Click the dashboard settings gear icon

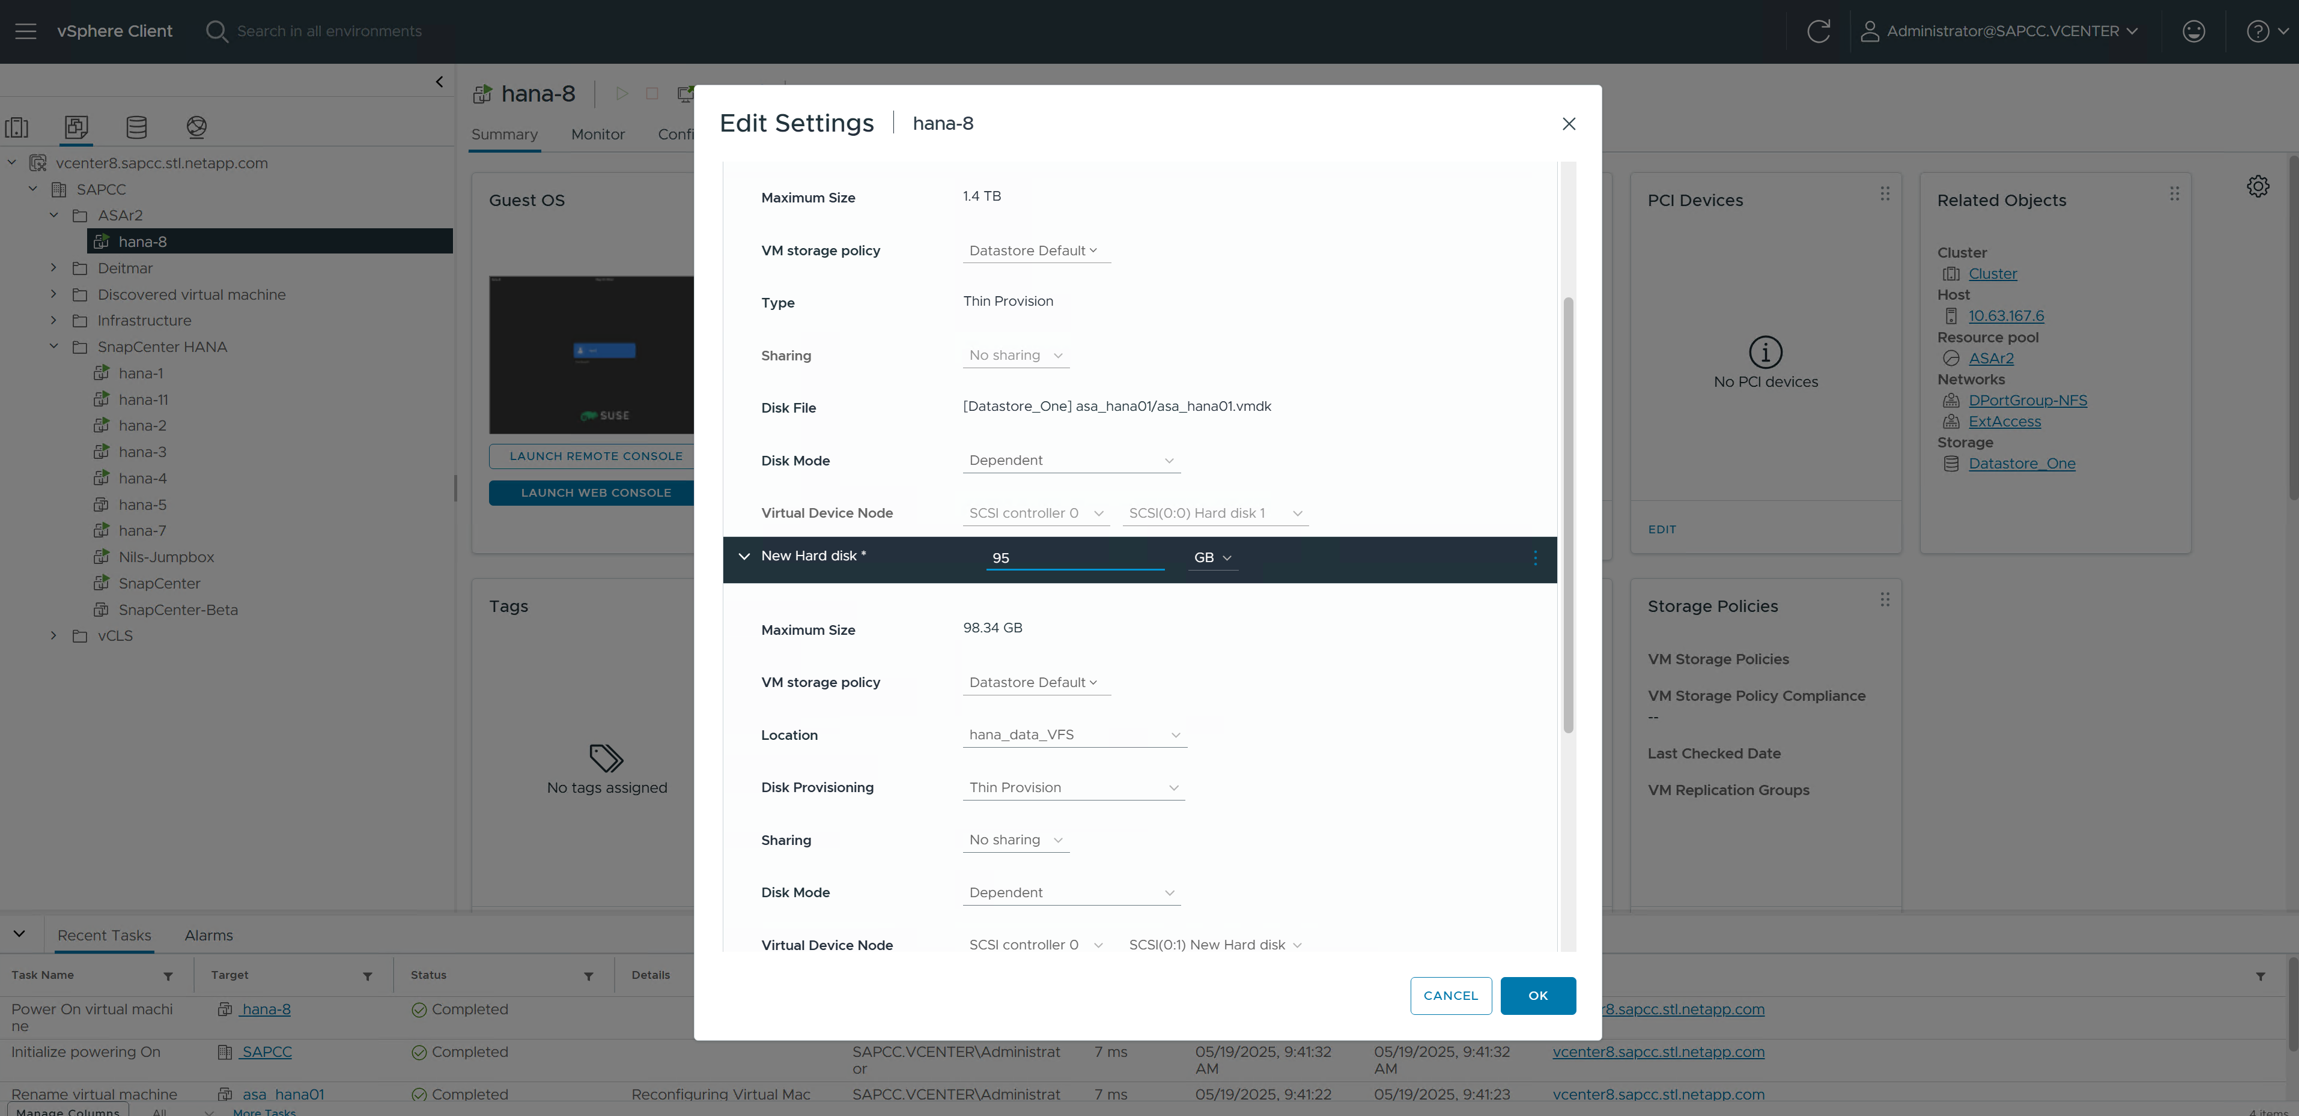coord(2257,187)
